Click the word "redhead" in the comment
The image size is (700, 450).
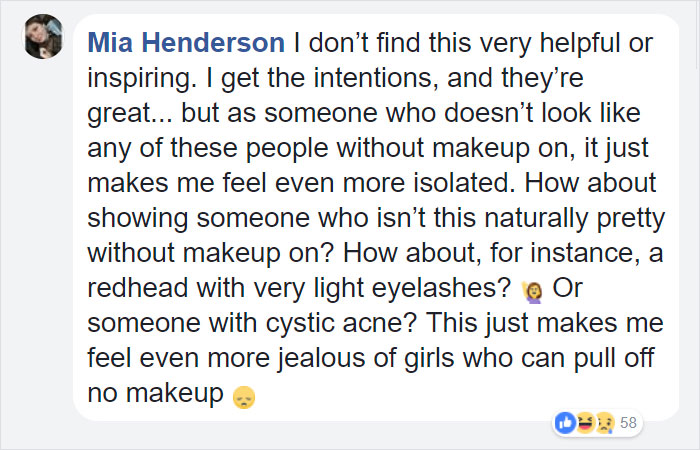click(141, 290)
